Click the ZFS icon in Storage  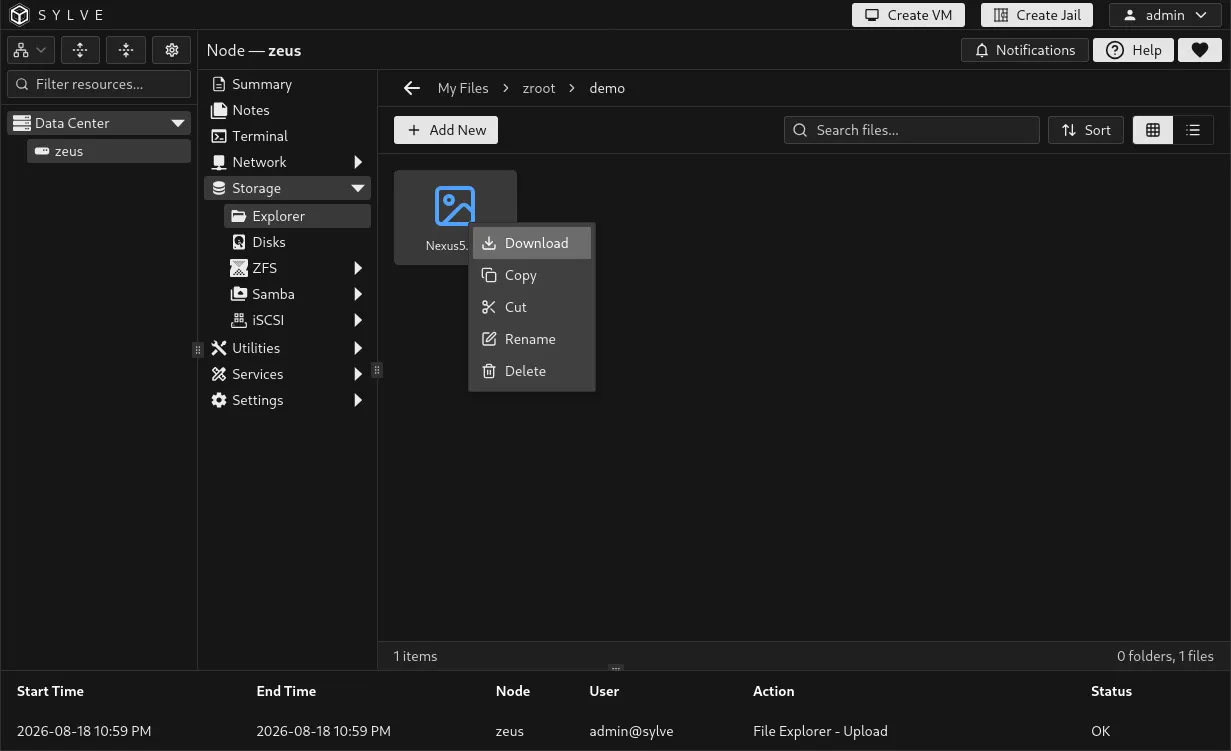point(239,268)
